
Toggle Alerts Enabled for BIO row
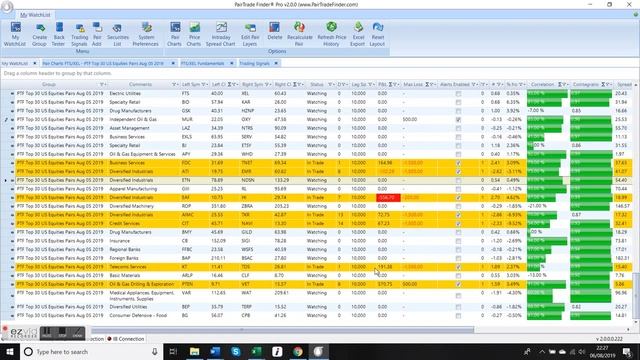tap(458, 102)
